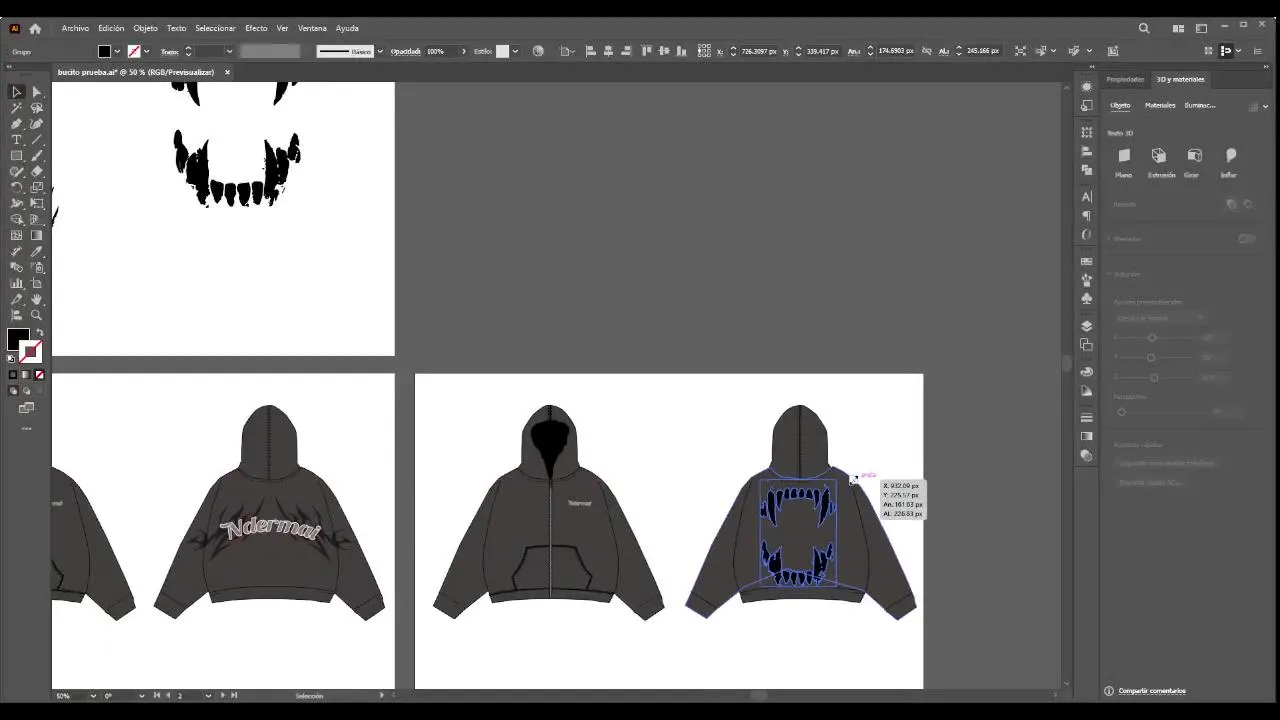The width and height of the screenshot is (1280, 720).
Task: Set paint mode to Gradient
Action: point(26,375)
